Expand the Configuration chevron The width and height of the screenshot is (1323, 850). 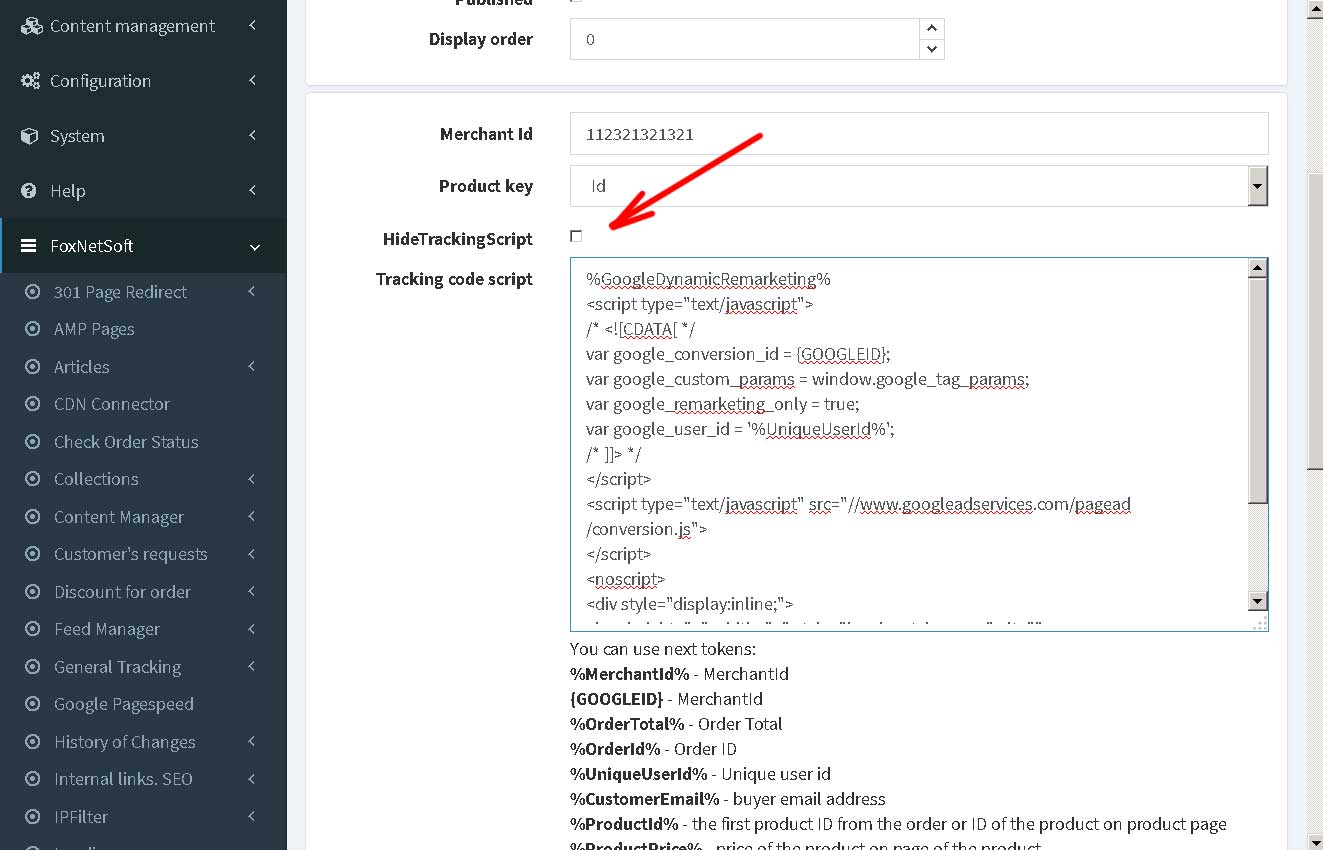[x=252, y=80]
